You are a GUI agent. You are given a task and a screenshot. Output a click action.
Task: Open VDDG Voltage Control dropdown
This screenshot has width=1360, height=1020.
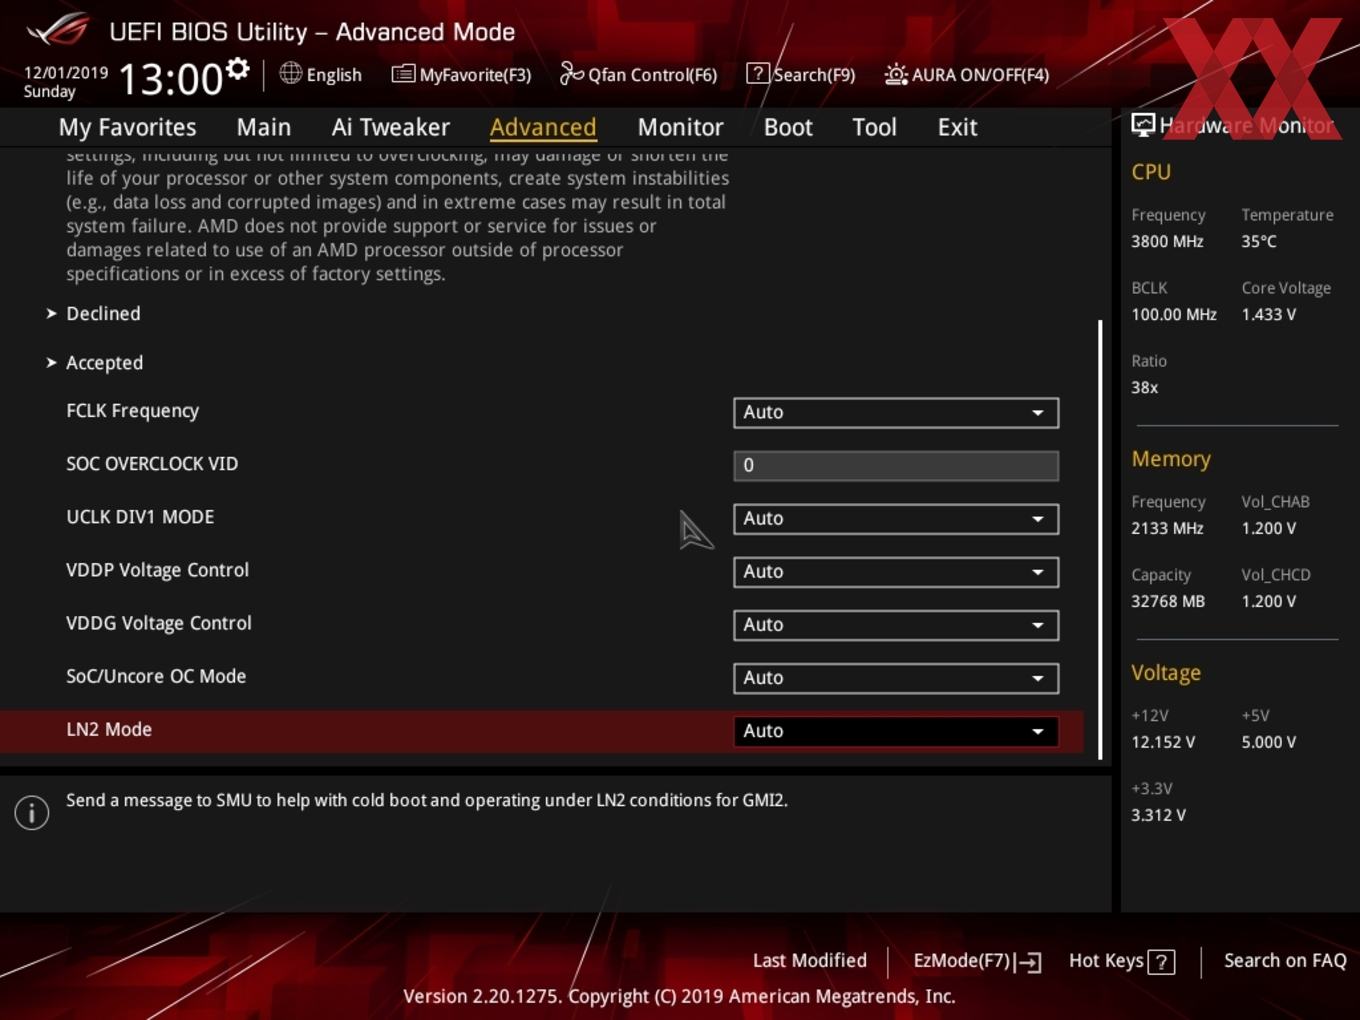coord(896,624)
